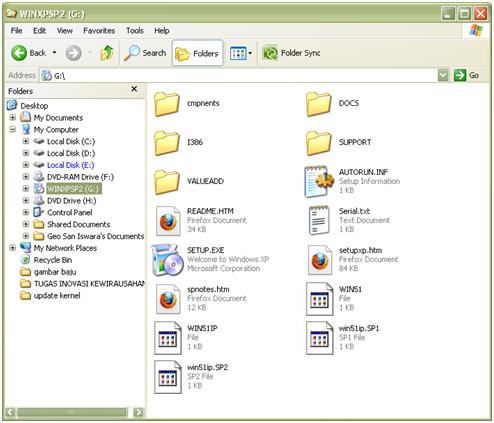Click the folder tree horizontal scrollbar thumb

[72, 412]
